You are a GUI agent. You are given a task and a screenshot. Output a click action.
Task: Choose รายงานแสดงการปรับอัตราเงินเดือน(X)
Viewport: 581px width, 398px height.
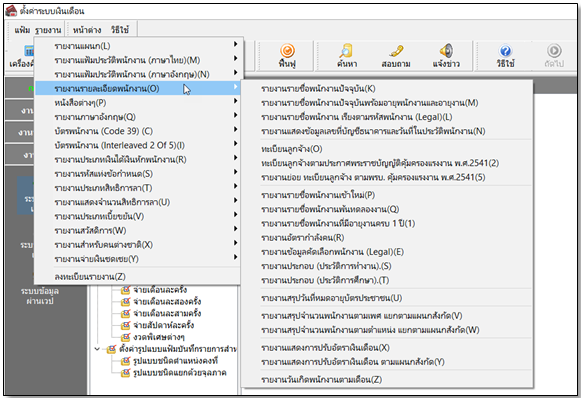[x=387, y=348]
